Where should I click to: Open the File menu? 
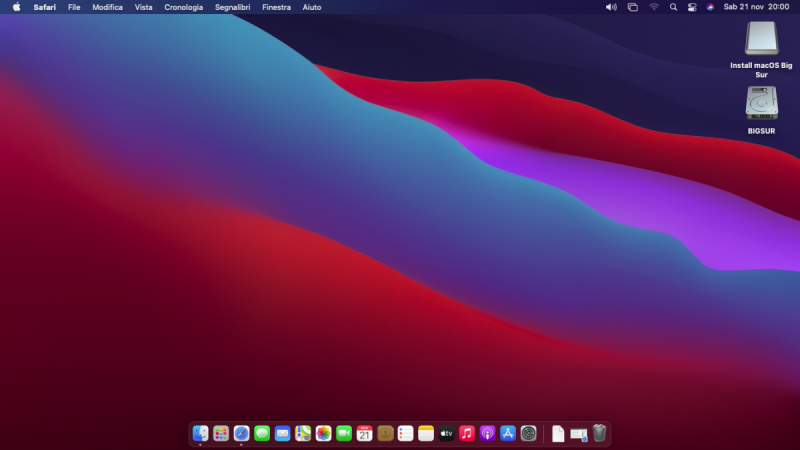click(x=74, y=7)
